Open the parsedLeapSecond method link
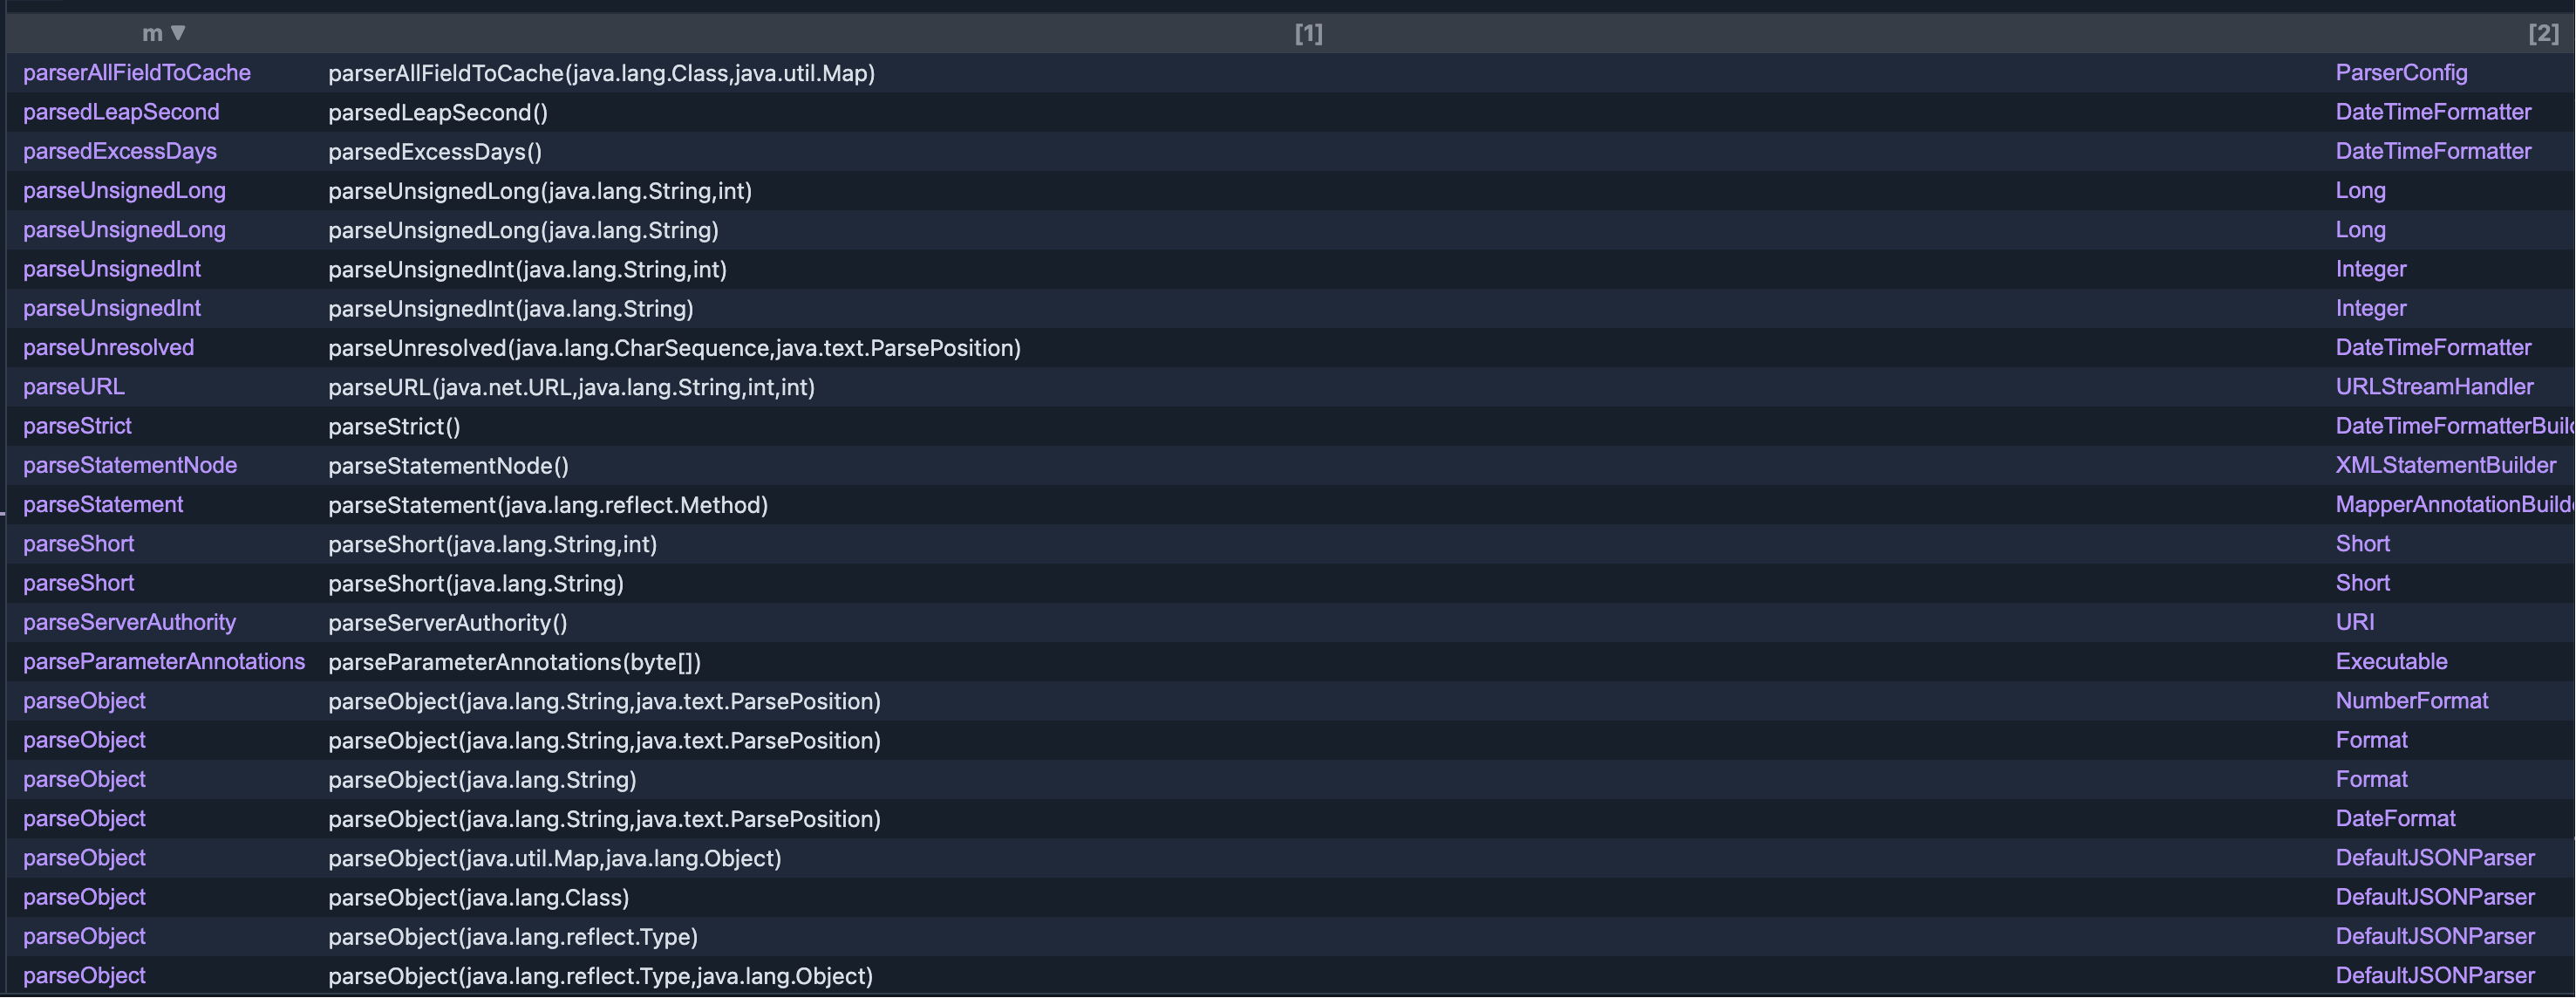 point(121,112)
